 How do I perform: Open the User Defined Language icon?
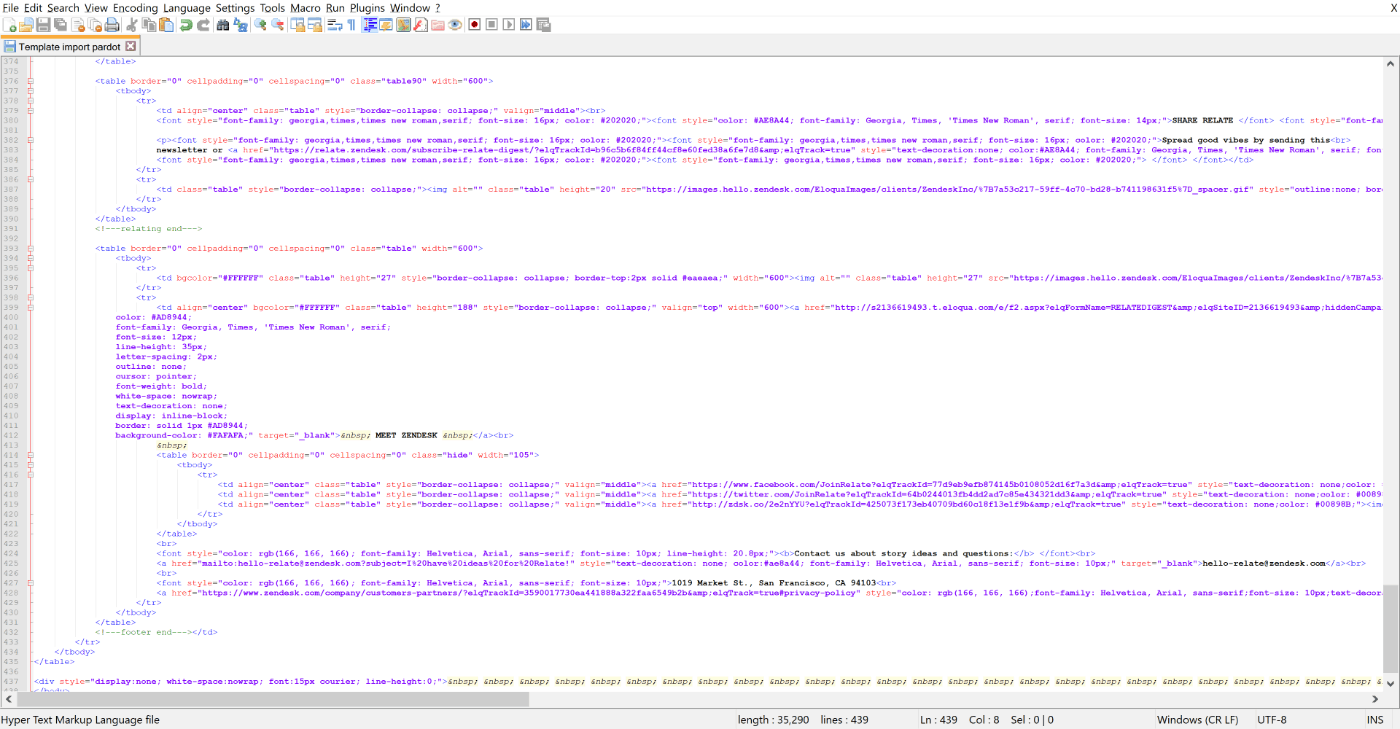[386, 24]
